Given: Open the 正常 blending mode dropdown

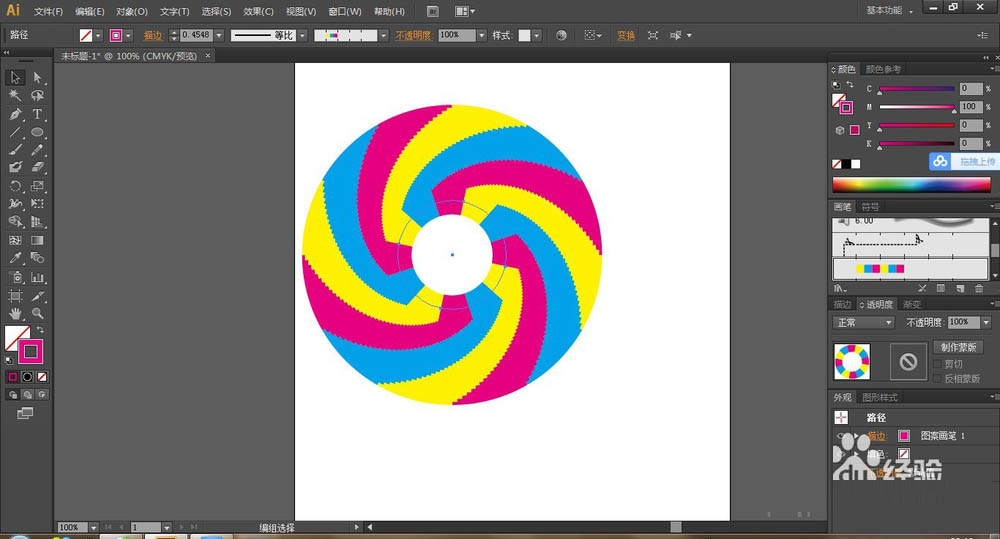Looking at the screenshot, I should coord(863,322).
